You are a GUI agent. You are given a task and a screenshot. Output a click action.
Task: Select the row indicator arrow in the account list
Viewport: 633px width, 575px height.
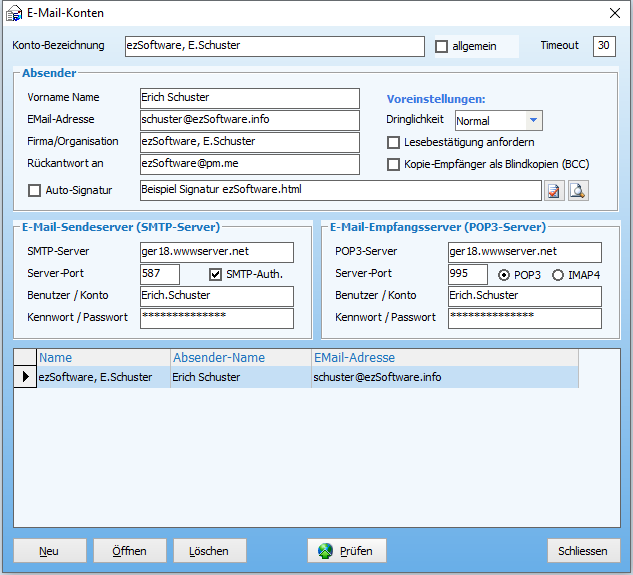(x=24, y=377)
